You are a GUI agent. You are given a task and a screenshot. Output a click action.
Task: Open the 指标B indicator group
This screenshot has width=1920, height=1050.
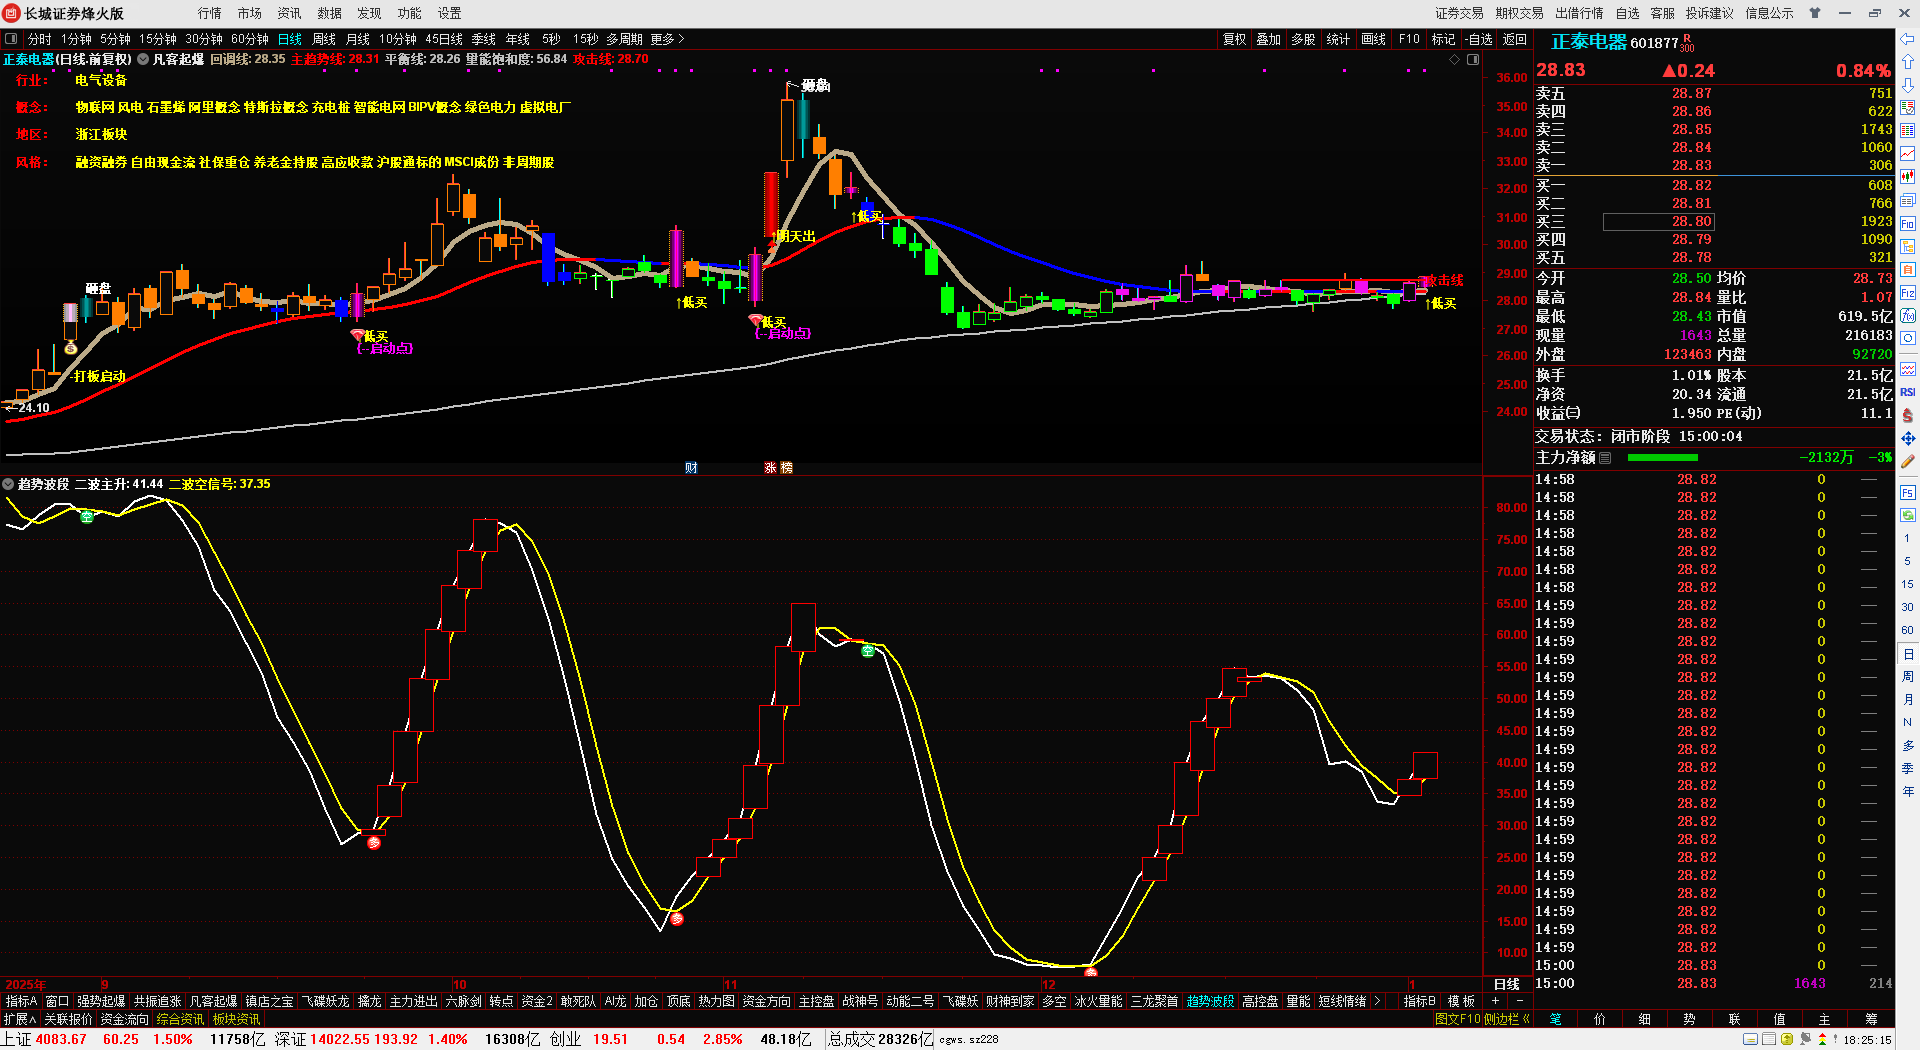(1419, 1001)
